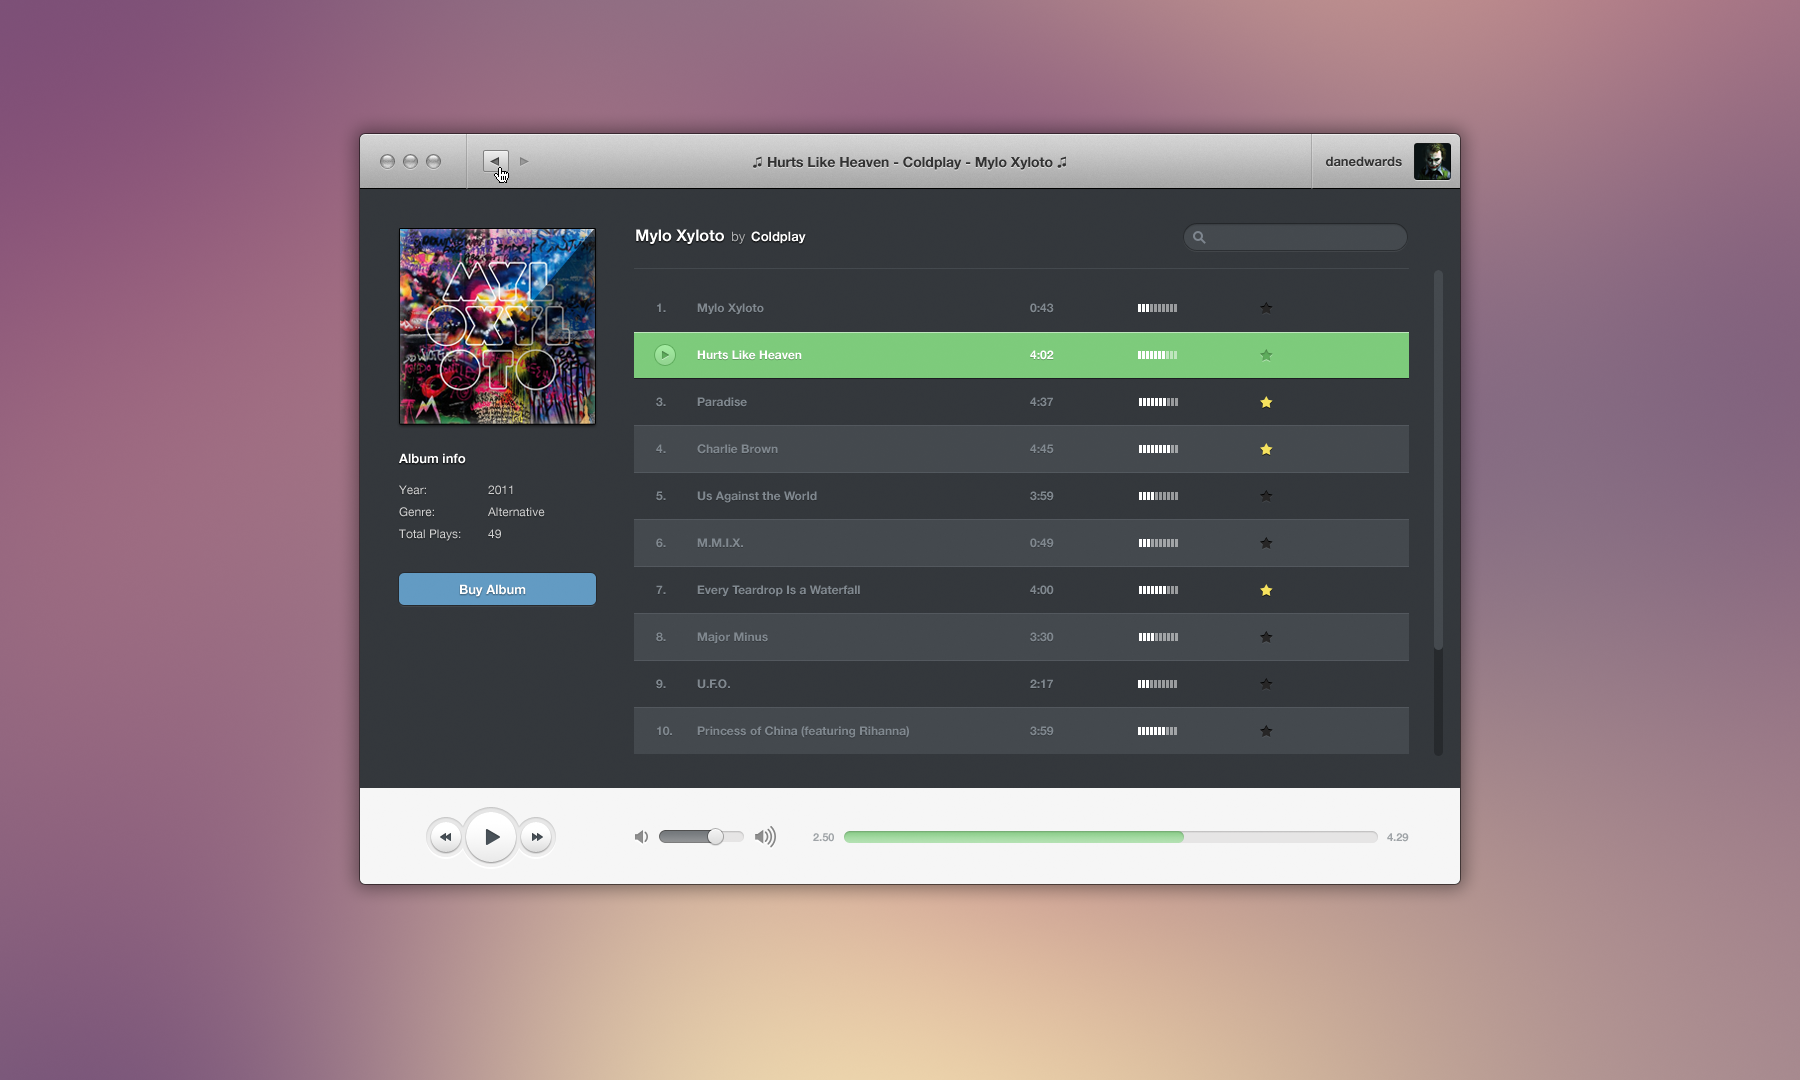The image size is (1800, 1080).
Task: Focus the album search field
Action: [1295, 237]
